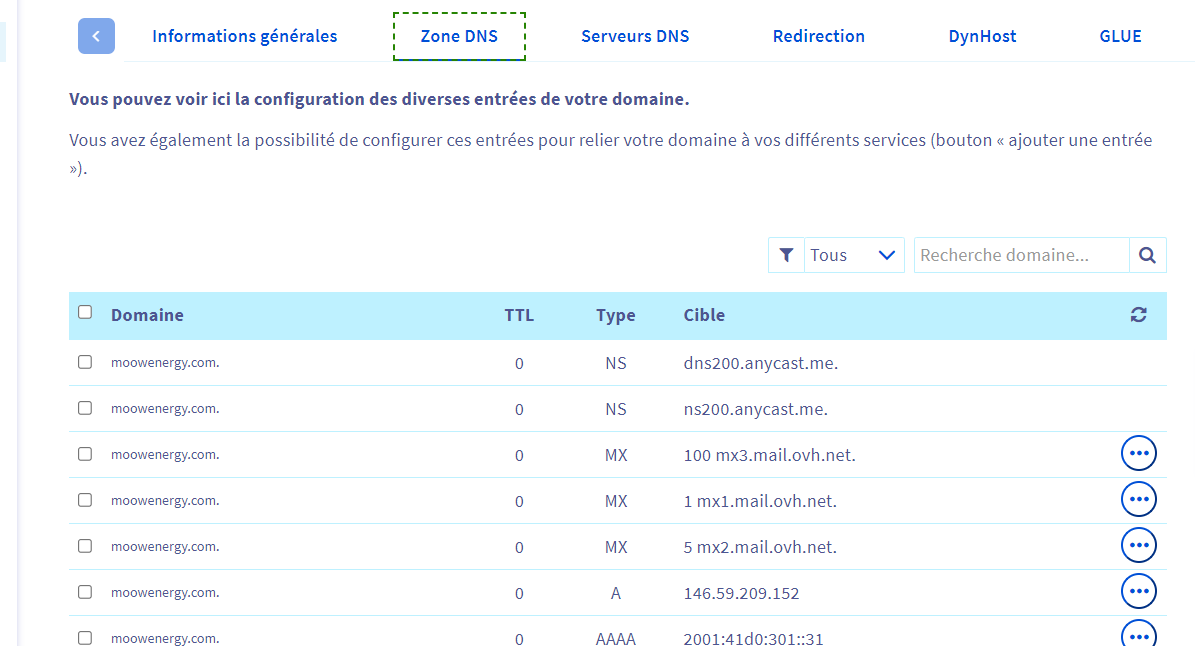Click the filter funnel icon
Image resolution: width=1195 pixels, height=646 pixels.
coord(786,255)
